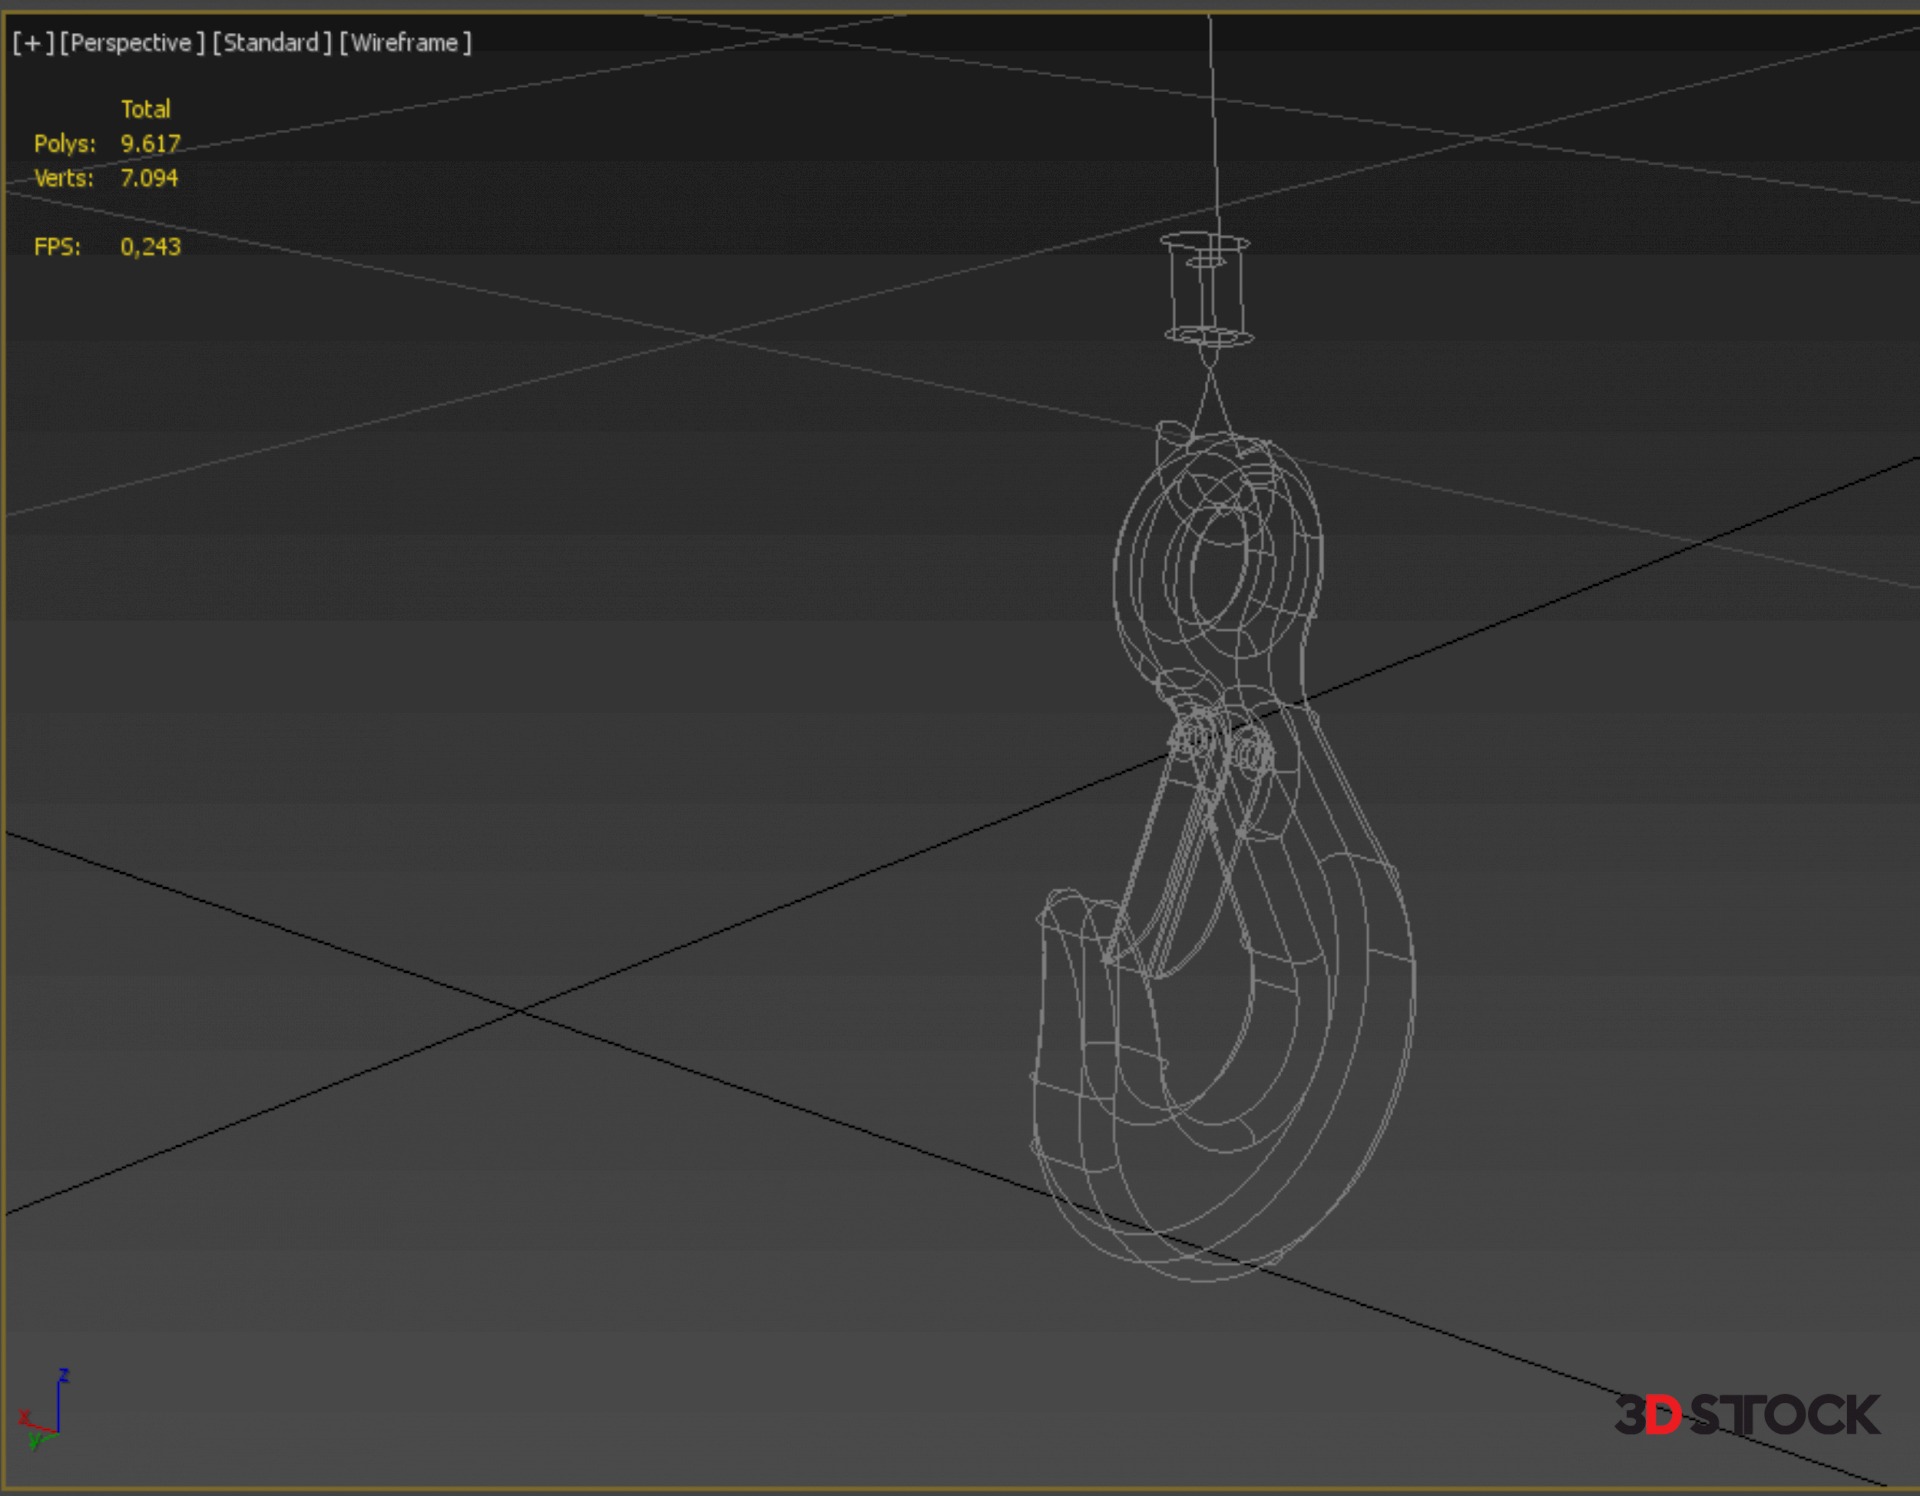This screenshot has height=1496, width=1920.
Task: Click the 3DSTOCK watermark logo
Action: click(x=1746, y=1415)
